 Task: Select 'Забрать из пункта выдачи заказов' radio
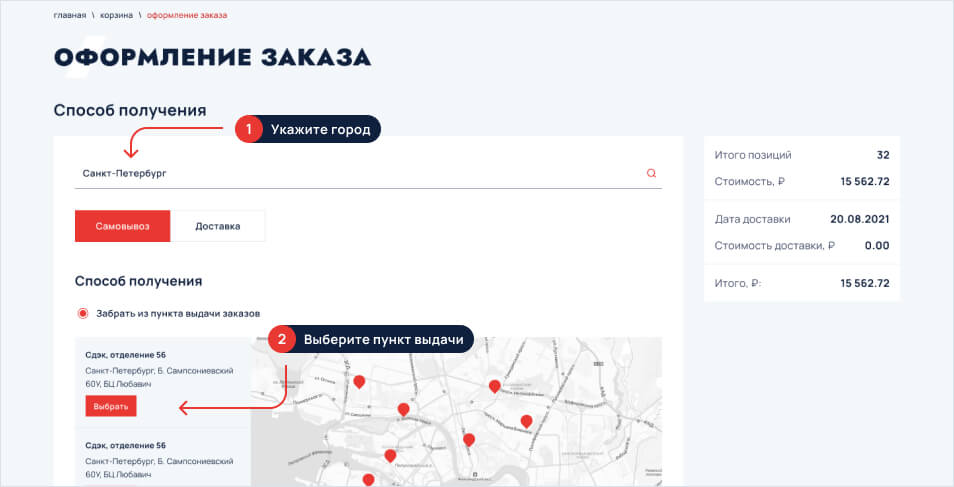(83, 313)
